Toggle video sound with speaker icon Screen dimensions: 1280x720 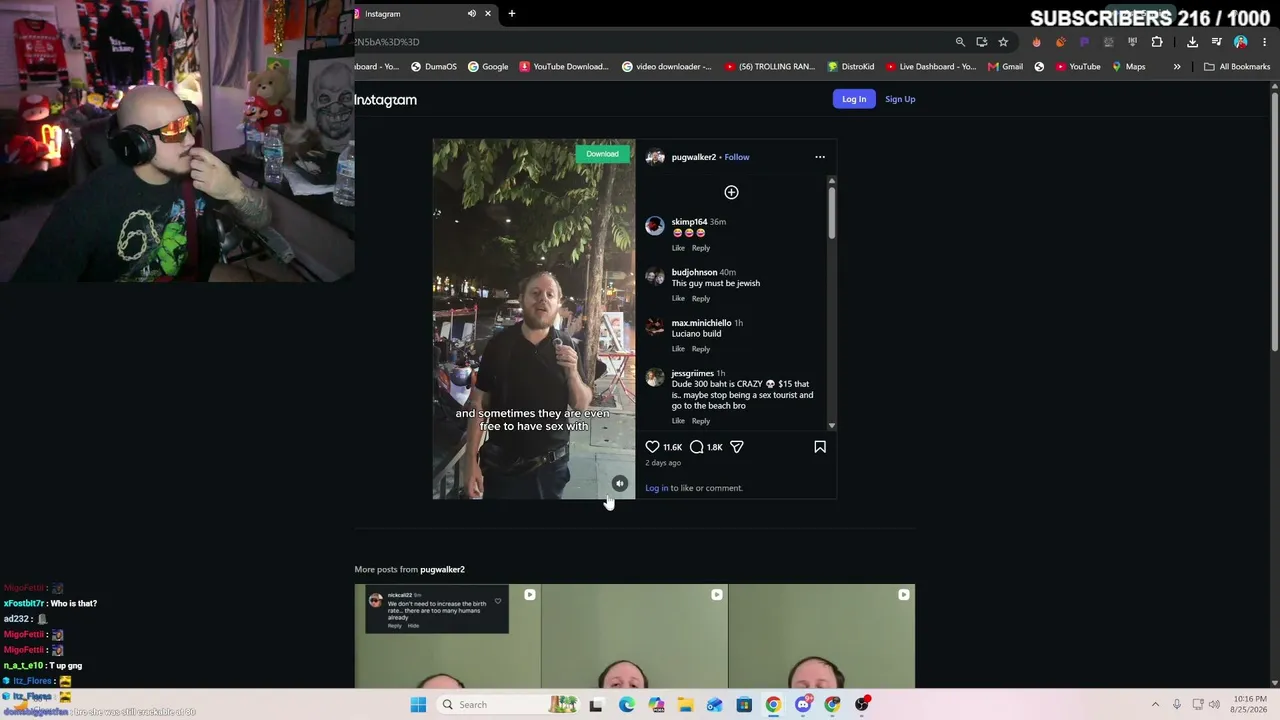620,484
